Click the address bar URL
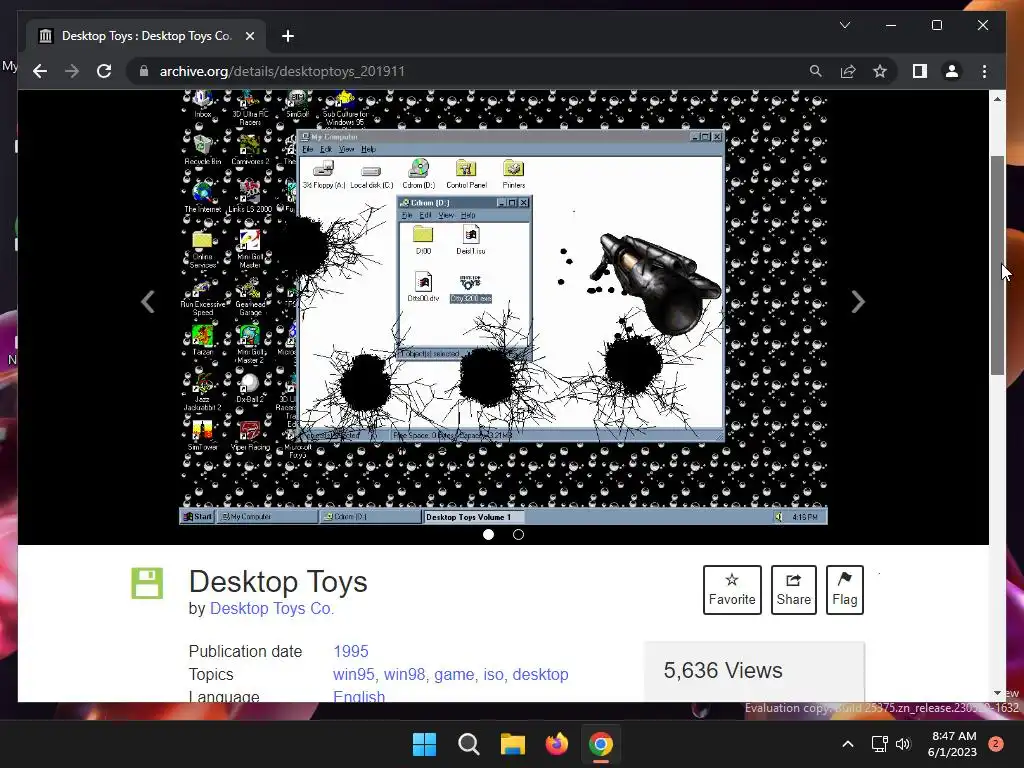The height and width of the screenshot is (768, 1024). point(282,71)
